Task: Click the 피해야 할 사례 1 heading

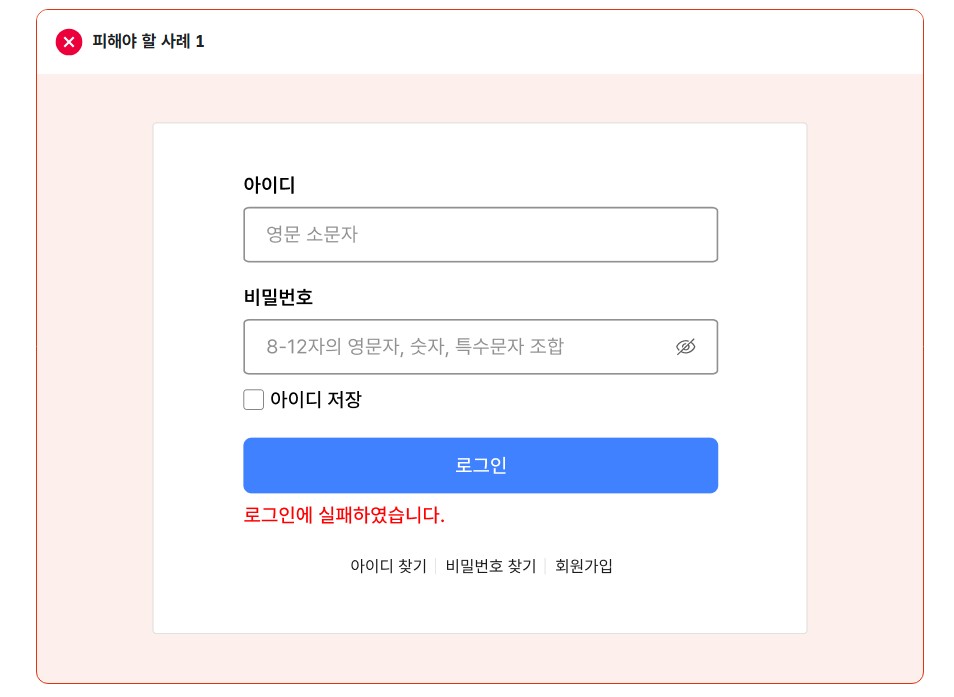Action: pyautogui.click(x=148, y=42)
